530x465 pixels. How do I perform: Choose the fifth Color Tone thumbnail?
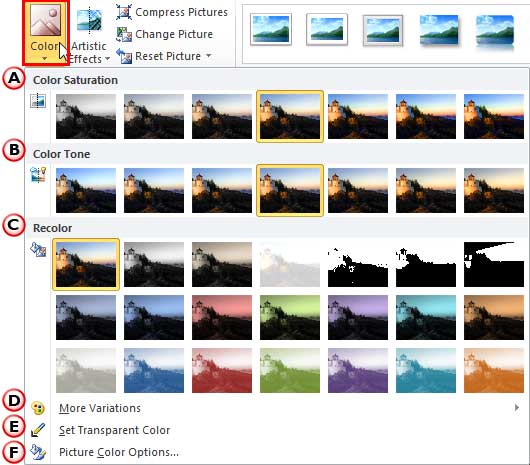click(358, 190)
